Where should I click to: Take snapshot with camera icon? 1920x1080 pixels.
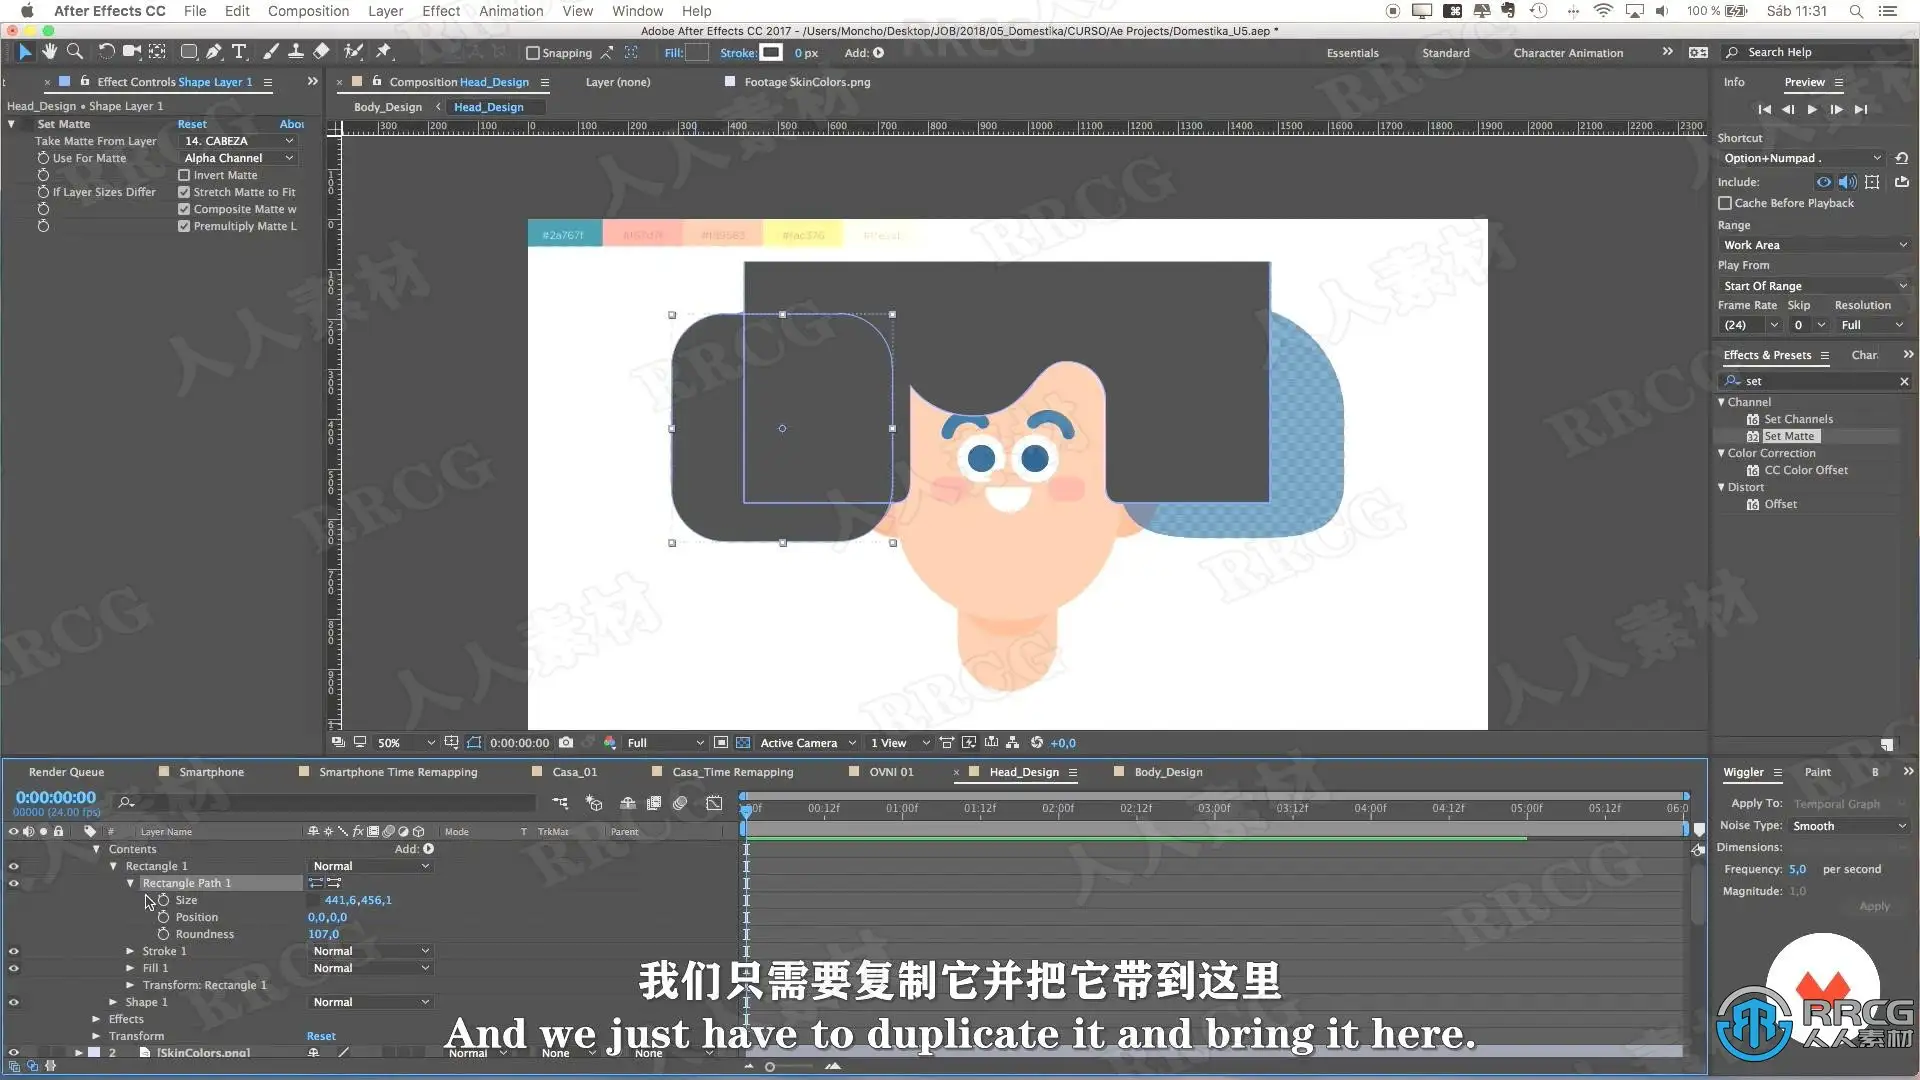coord(566,743)
